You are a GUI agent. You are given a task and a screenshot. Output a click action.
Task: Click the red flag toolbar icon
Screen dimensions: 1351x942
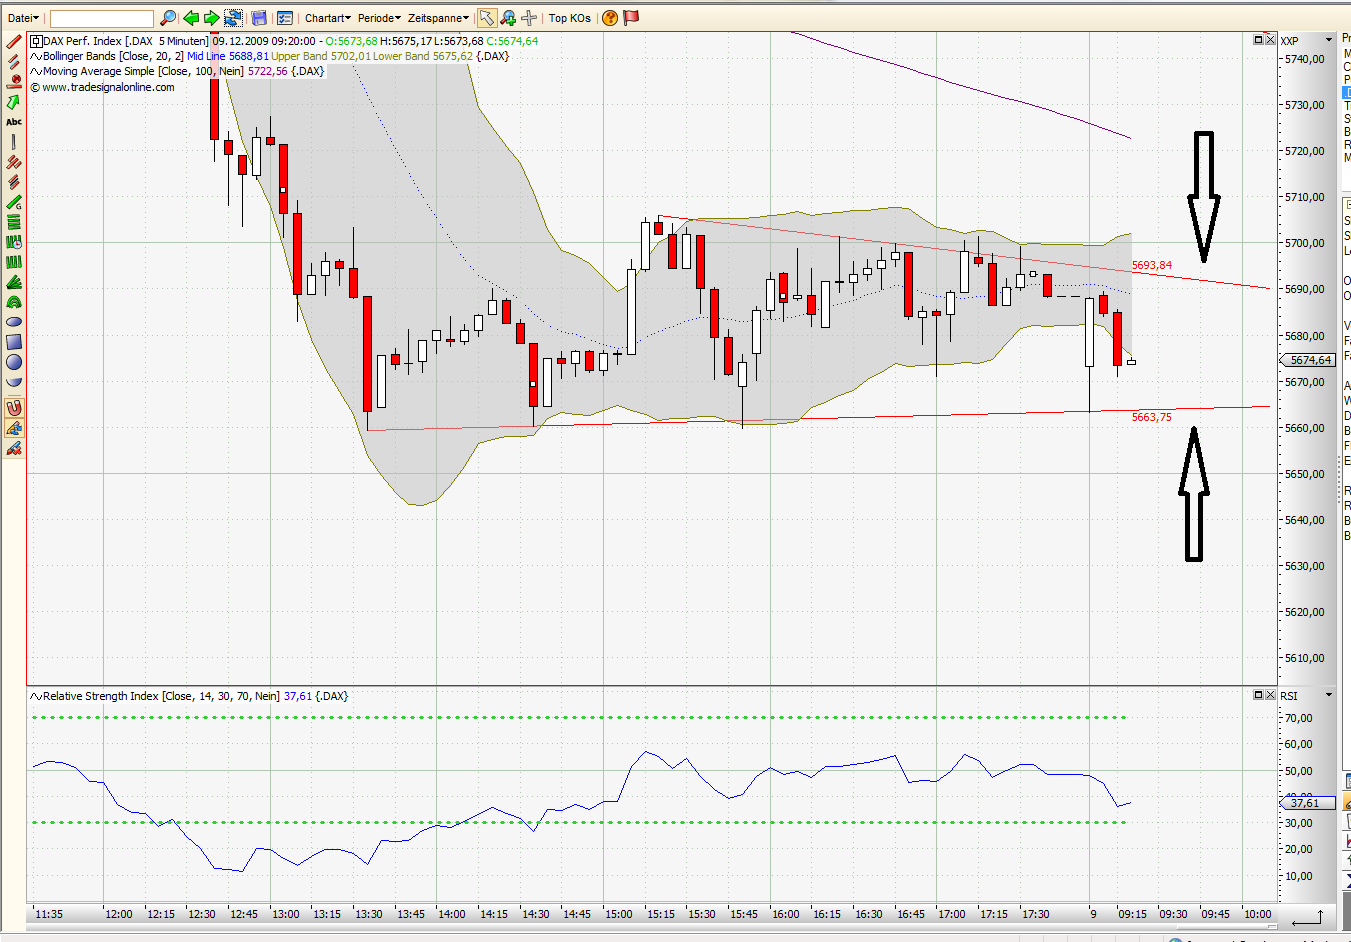coord(631,17)
